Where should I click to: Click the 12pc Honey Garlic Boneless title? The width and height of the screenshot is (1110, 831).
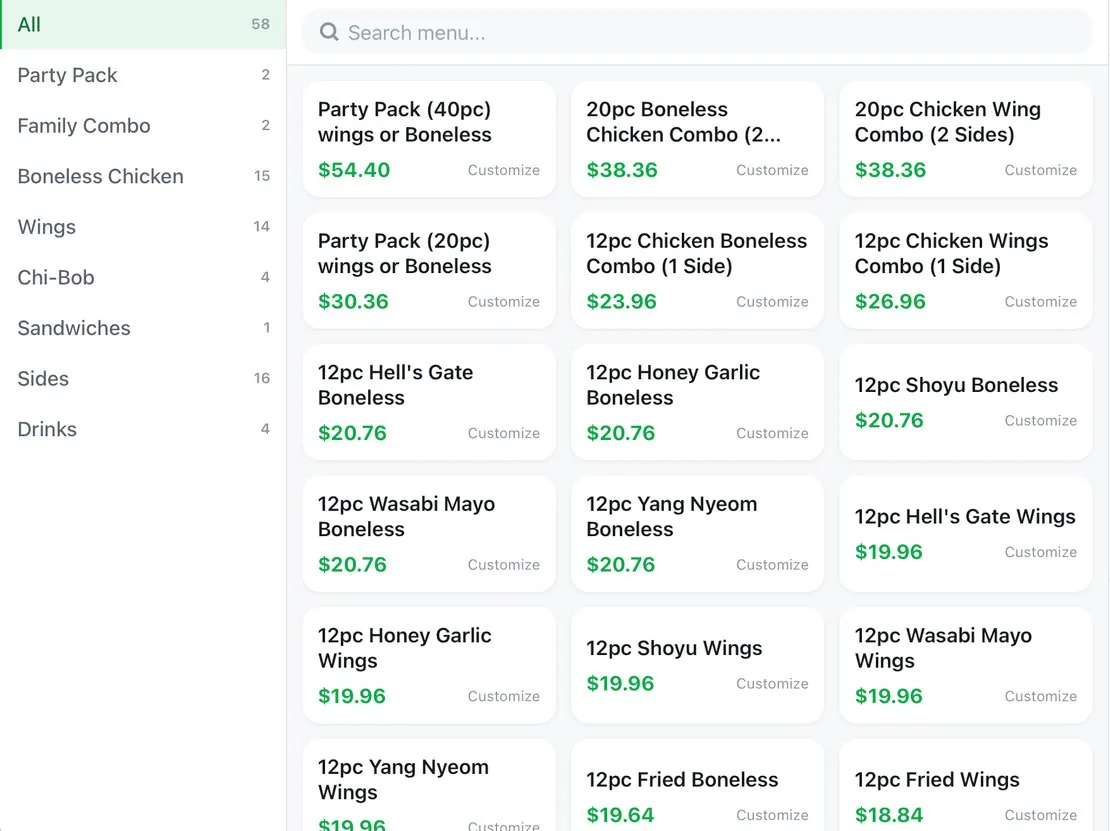pos(673,385)
